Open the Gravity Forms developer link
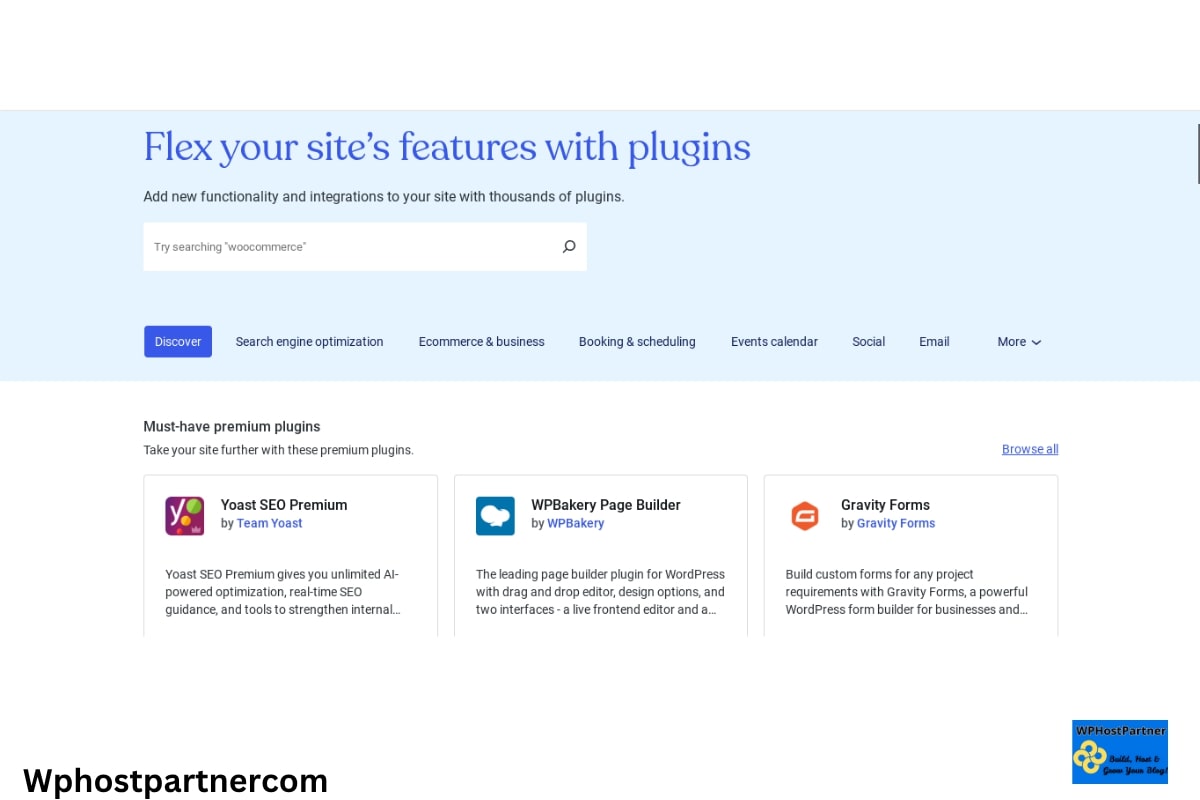1200x800 pixels. (x=896, y=523)
